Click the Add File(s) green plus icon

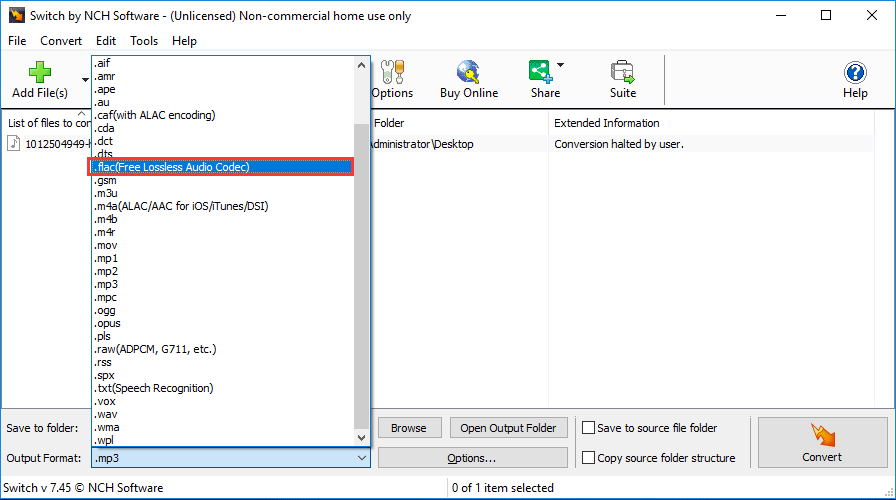(39, 72)
